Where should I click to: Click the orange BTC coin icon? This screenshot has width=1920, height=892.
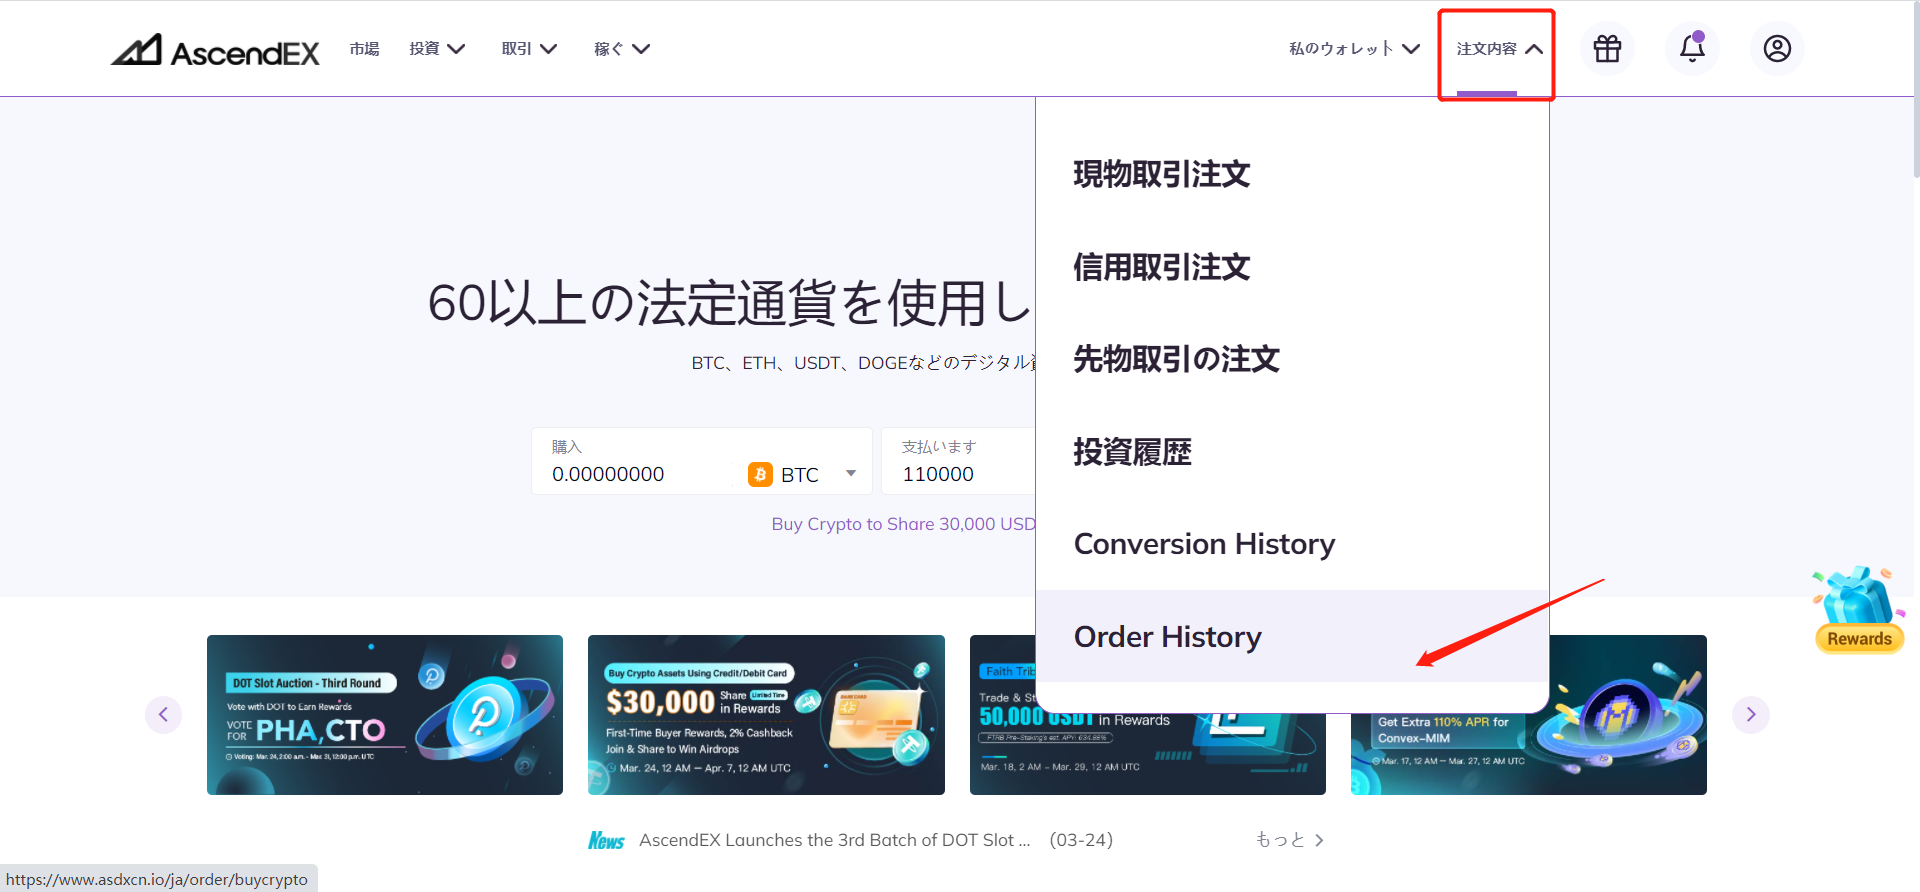point(760,474)
